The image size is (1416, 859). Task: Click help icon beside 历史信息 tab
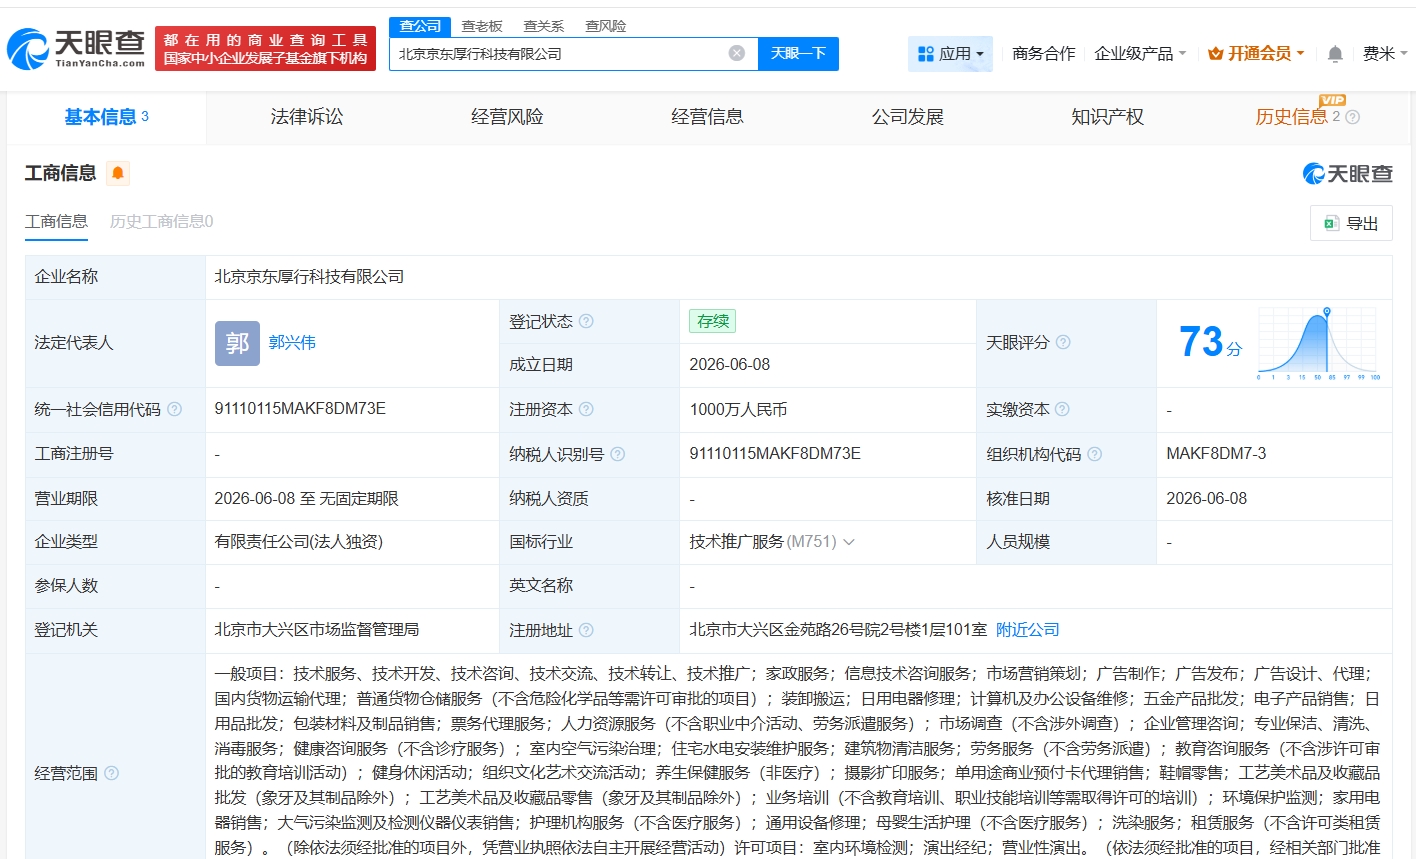point(1353,117)
